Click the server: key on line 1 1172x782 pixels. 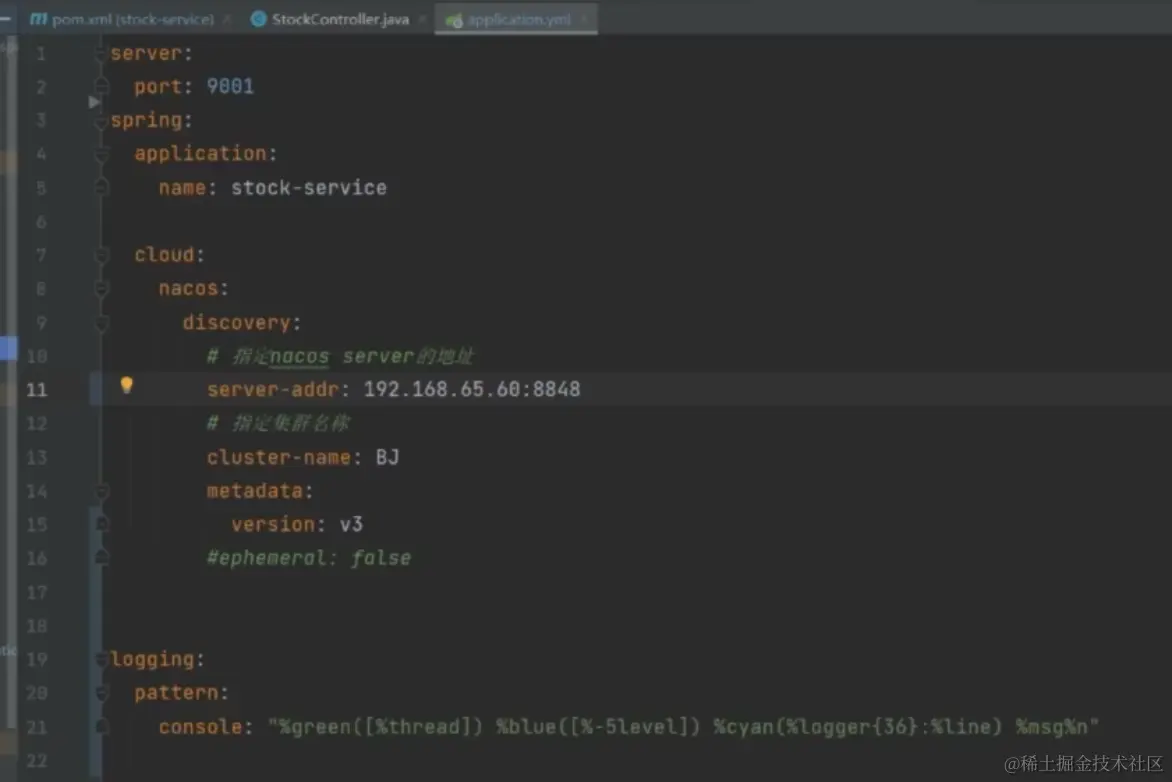pos(146,53)
